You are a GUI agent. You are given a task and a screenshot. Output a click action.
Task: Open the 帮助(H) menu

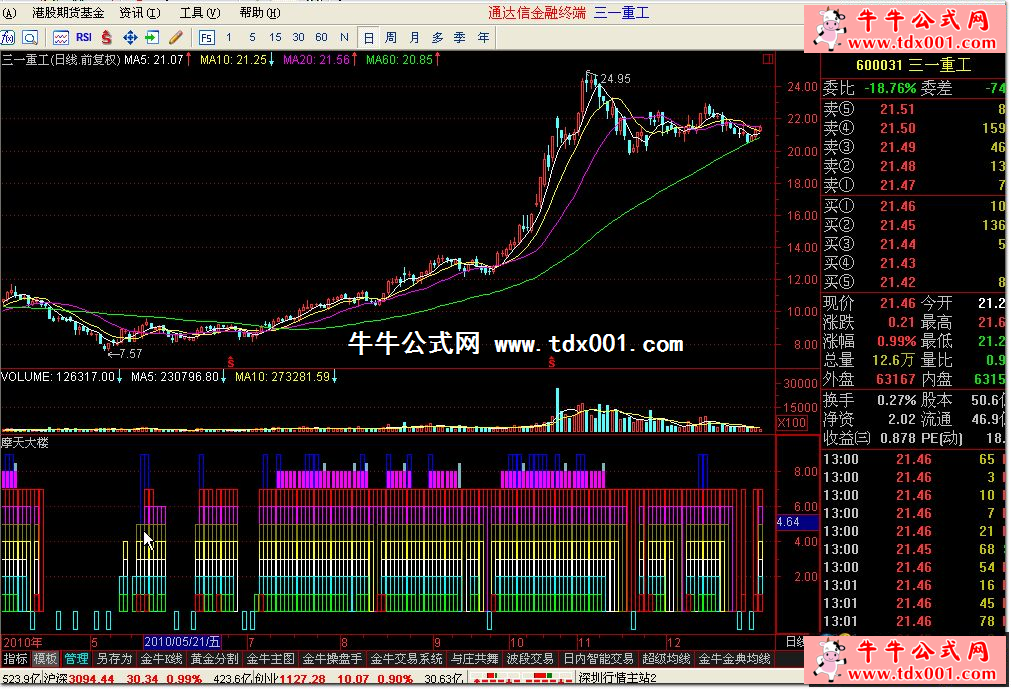point(260,13)
